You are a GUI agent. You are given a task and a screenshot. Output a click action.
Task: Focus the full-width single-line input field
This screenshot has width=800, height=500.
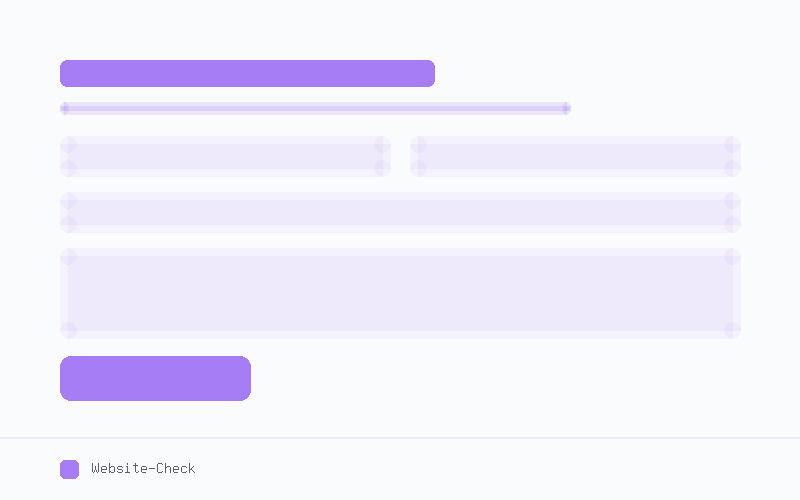click(x=401, y=212)
